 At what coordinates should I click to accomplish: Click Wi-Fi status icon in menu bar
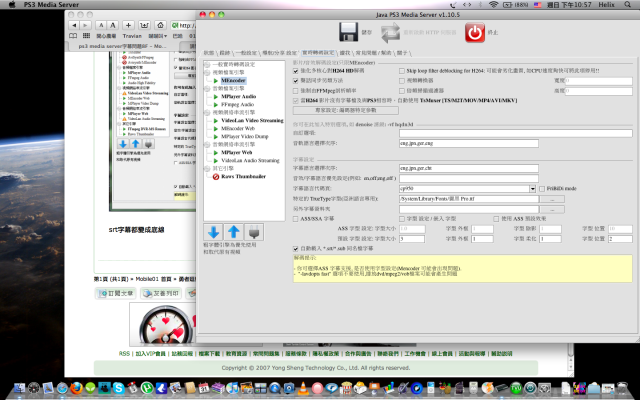tap(493, 4)
